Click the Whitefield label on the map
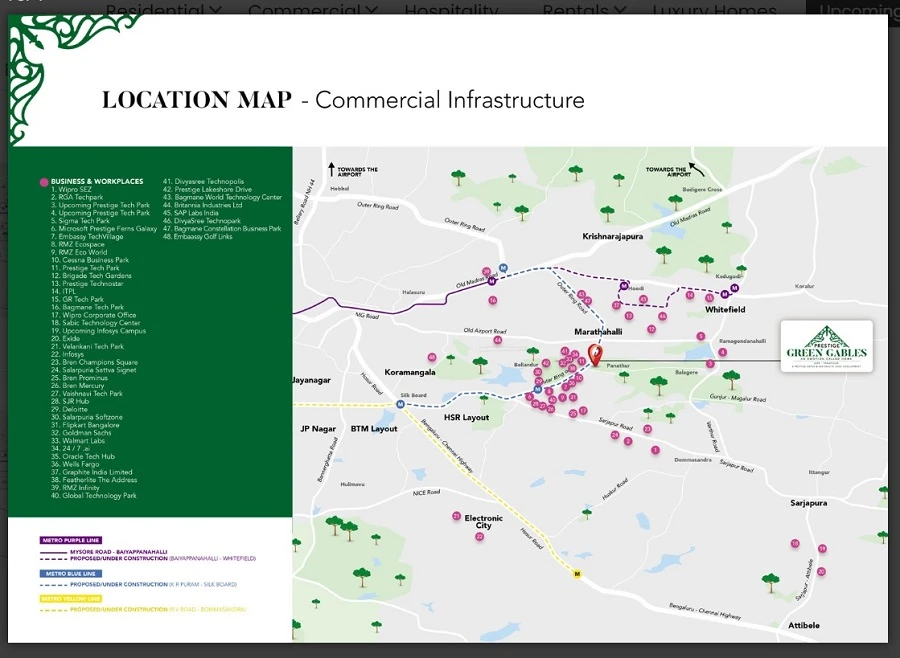The image size is (900, 658). click(x=725, y=310)
